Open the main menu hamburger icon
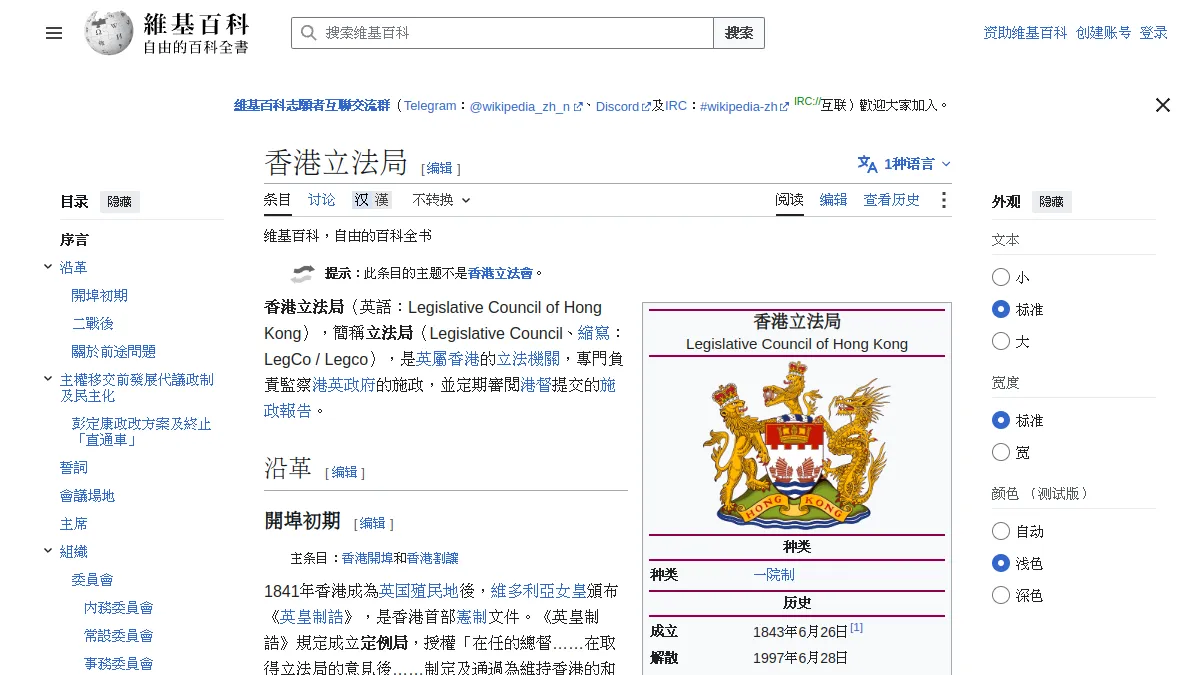Image resolution: width=1200 pixels, height=675 pixels. click(54, 33)
